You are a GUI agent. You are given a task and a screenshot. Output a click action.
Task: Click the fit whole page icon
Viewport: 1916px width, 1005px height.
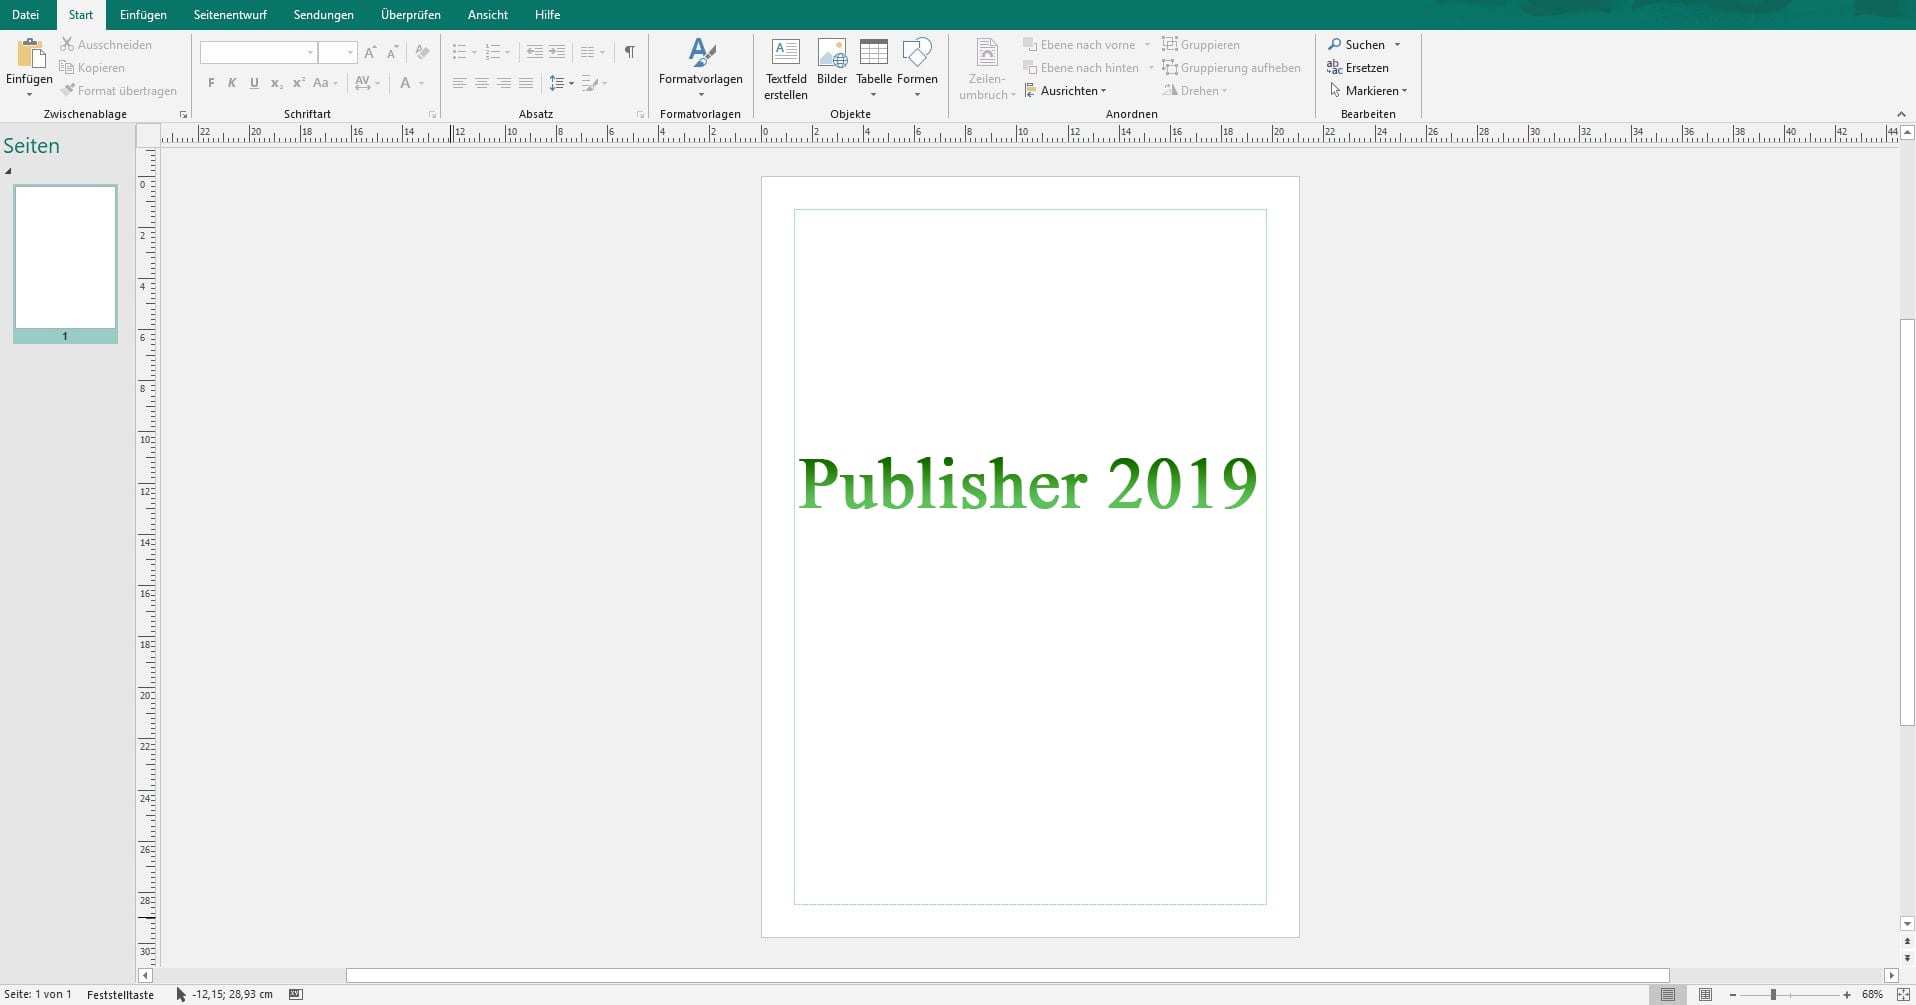[x=1903, y=995]
